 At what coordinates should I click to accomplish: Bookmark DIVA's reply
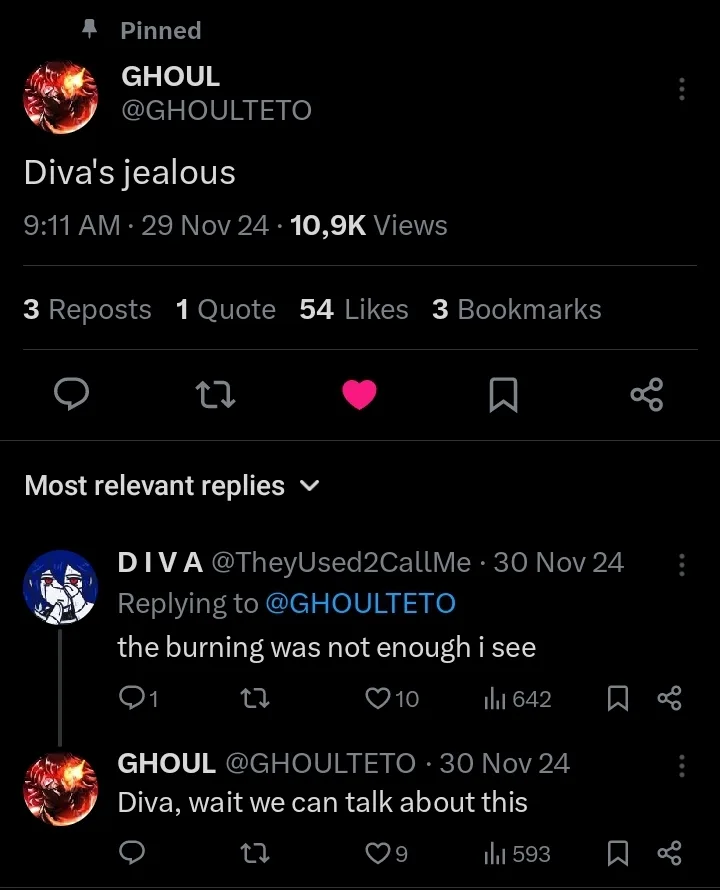click(617, 699)
